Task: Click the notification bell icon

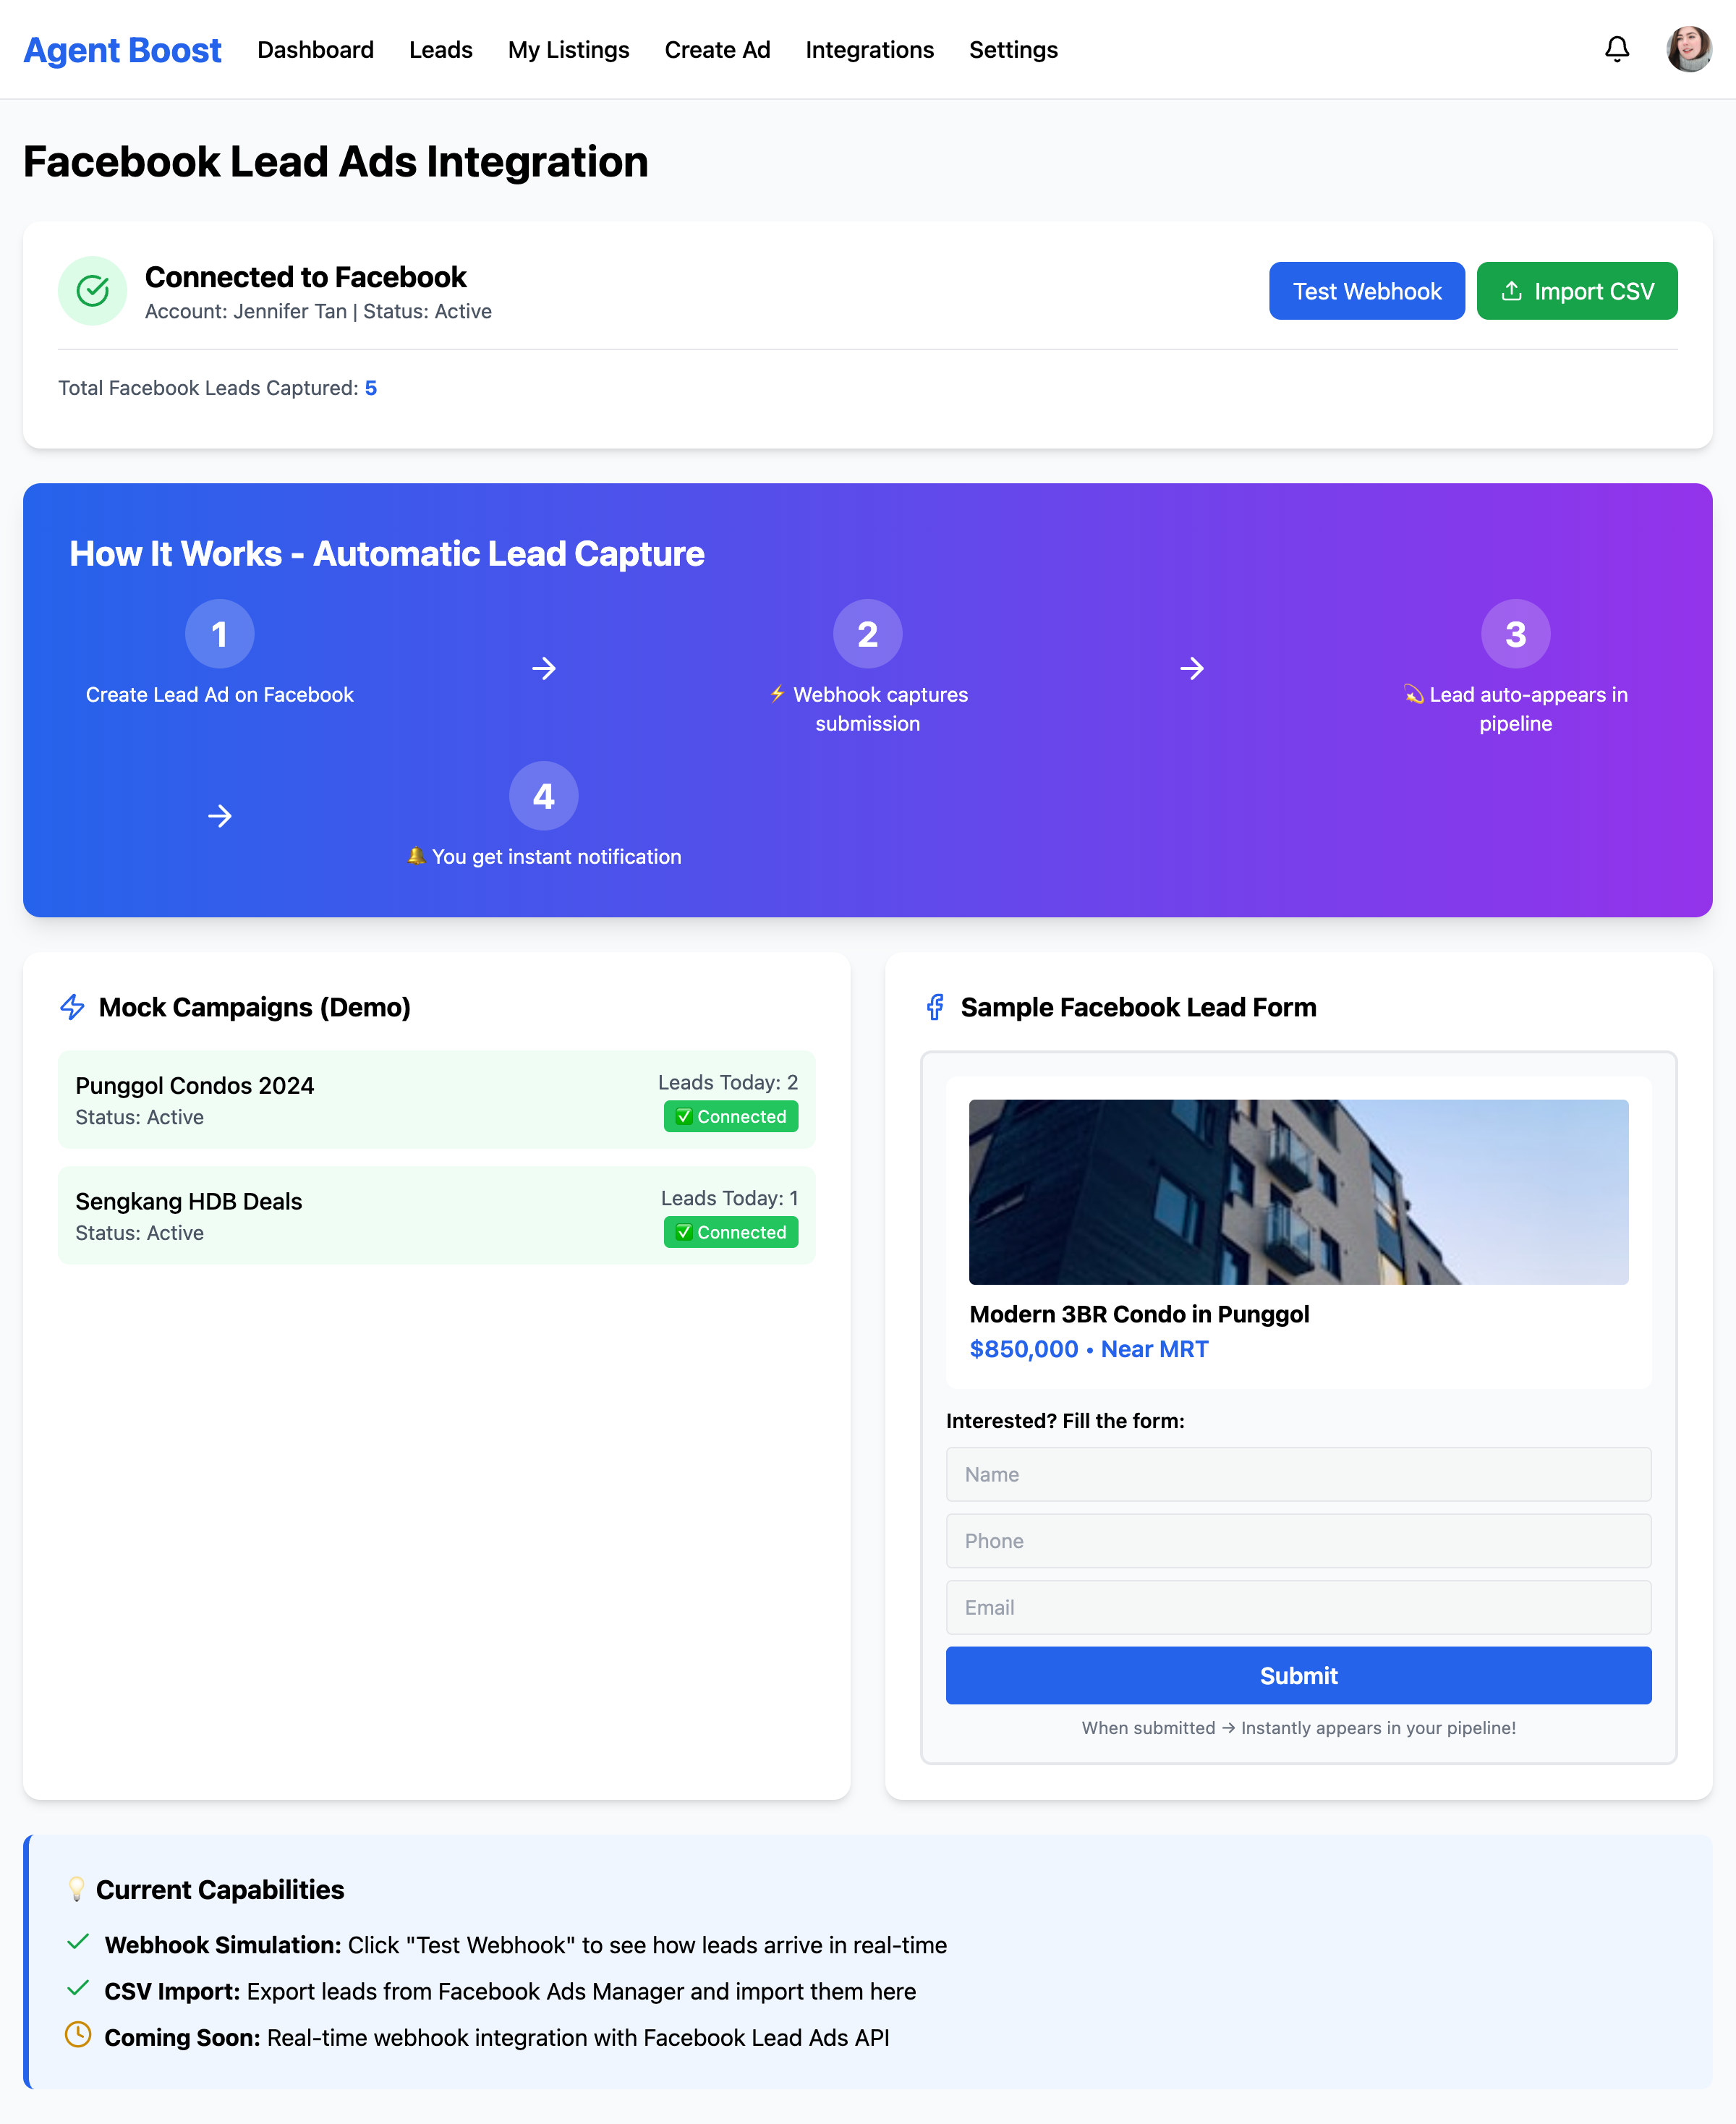Action: pos(1616,49)
